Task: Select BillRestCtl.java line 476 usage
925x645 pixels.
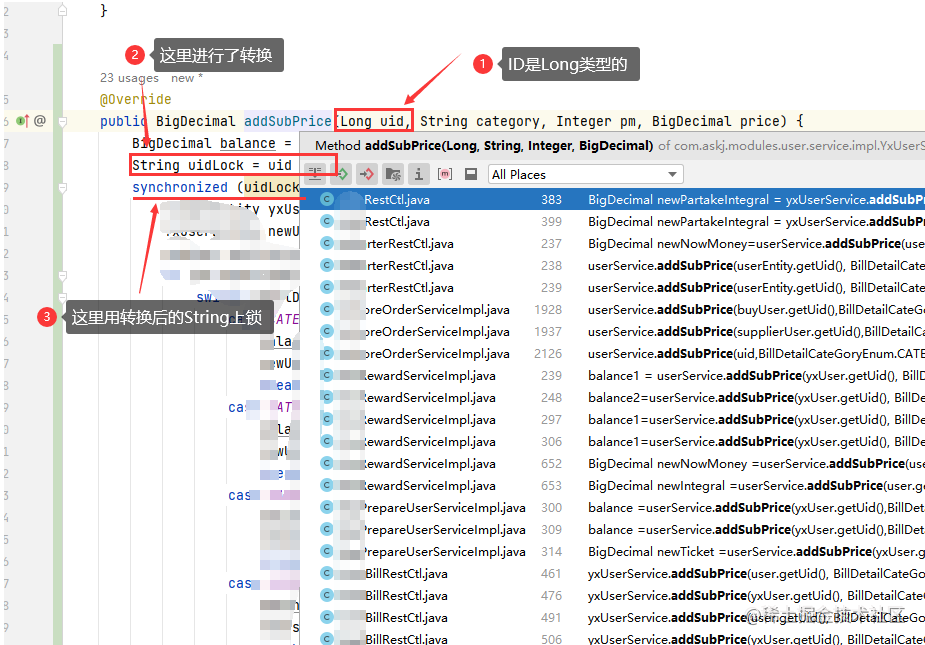Action: coord(612,595)
